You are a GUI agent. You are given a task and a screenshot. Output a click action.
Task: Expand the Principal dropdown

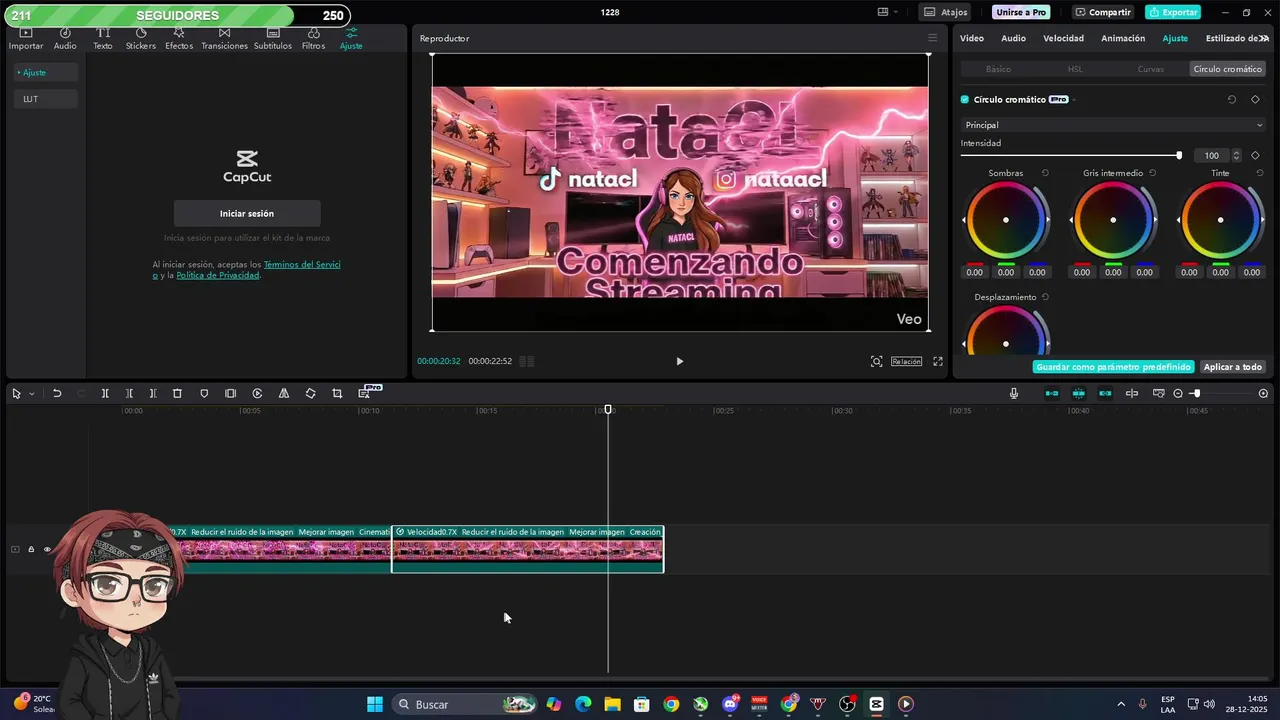(1113, 125)
